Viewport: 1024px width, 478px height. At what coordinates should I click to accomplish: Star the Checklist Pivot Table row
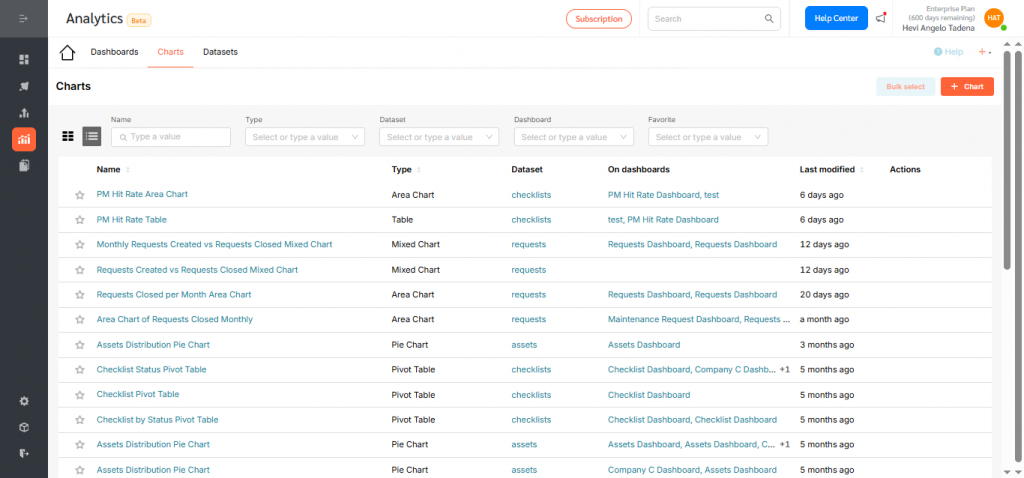[79, 395]
